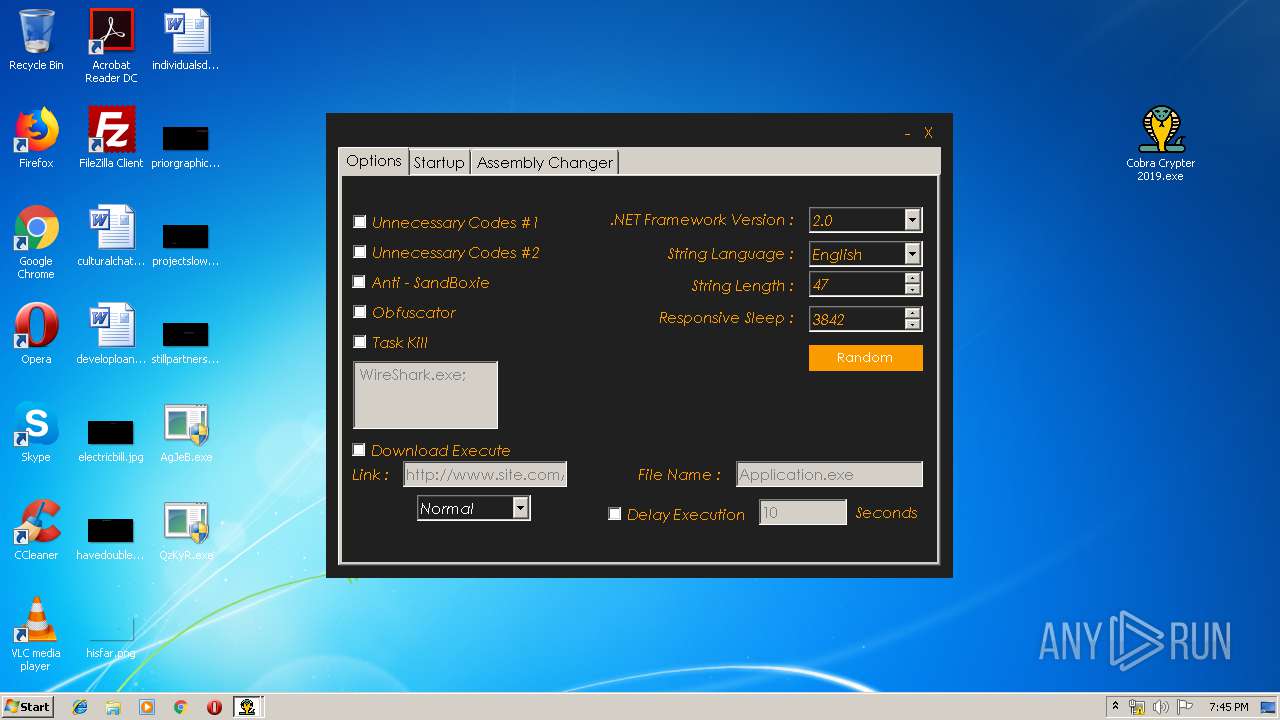
Task: Decrease the String Length value
Action: (912, 290)
